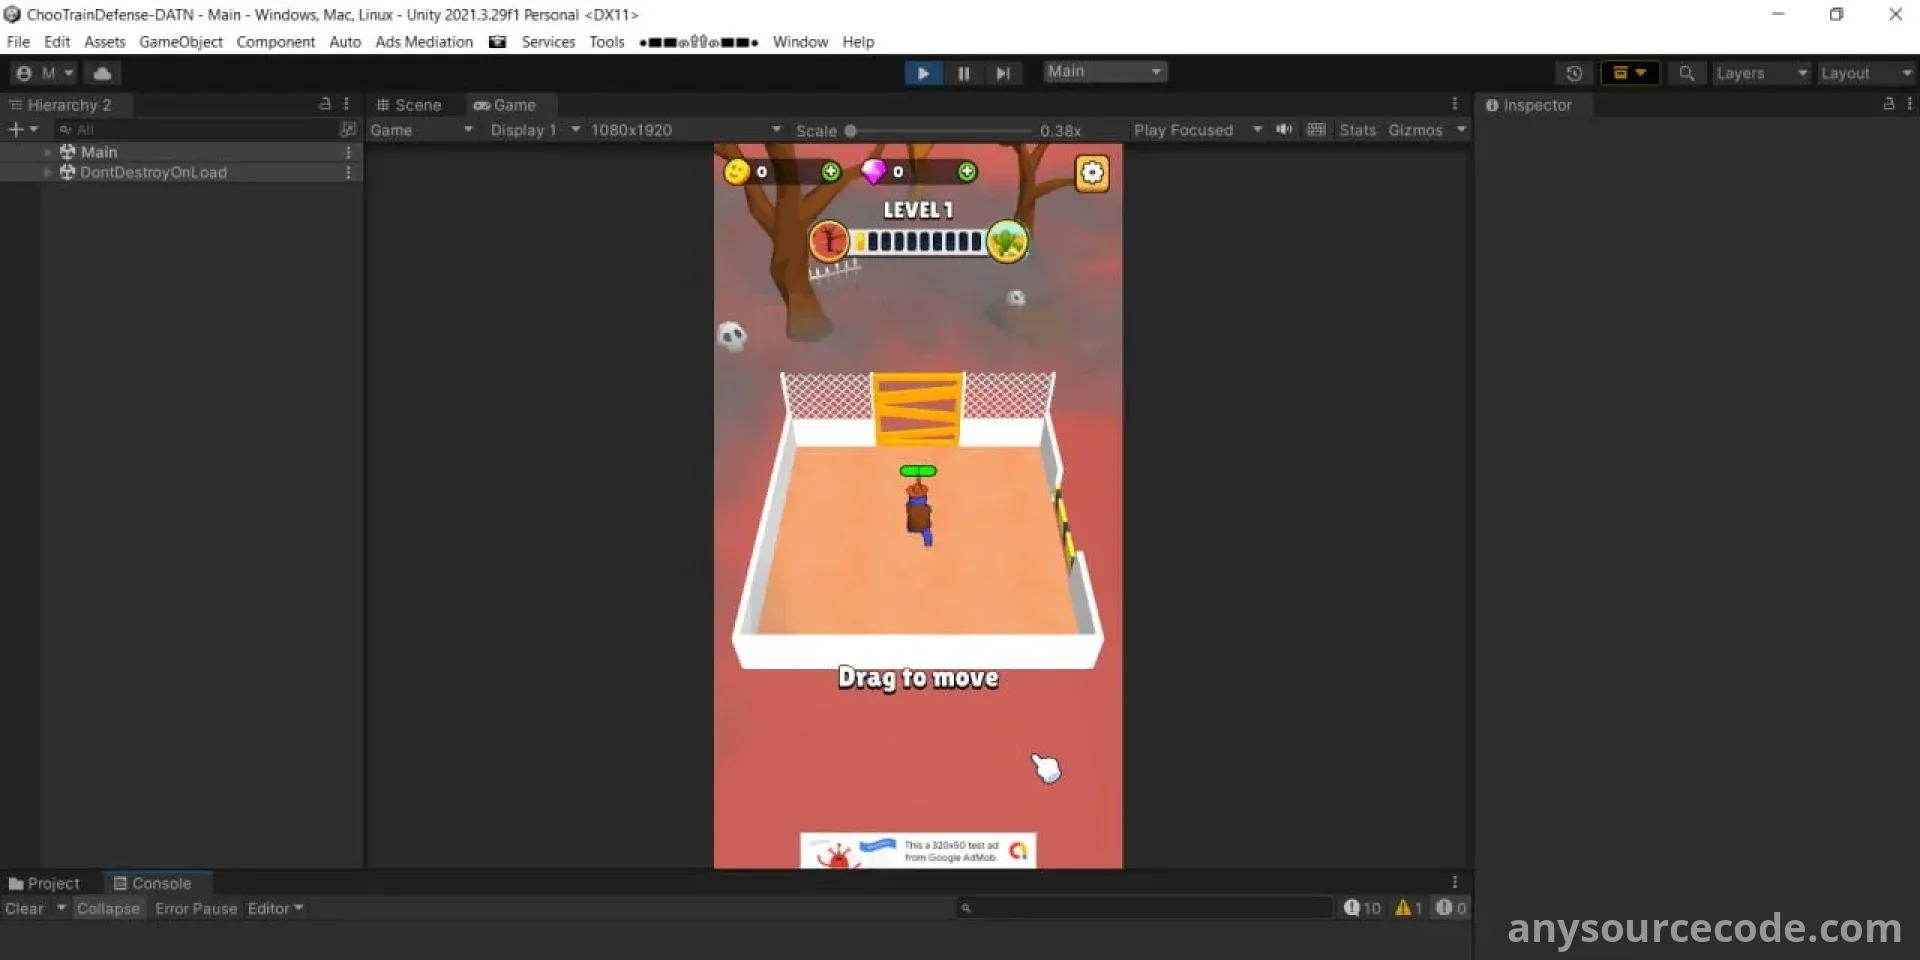Click the Game view Scale slider
Viewport: 1920px width, 960px height.
coord(940,131)
